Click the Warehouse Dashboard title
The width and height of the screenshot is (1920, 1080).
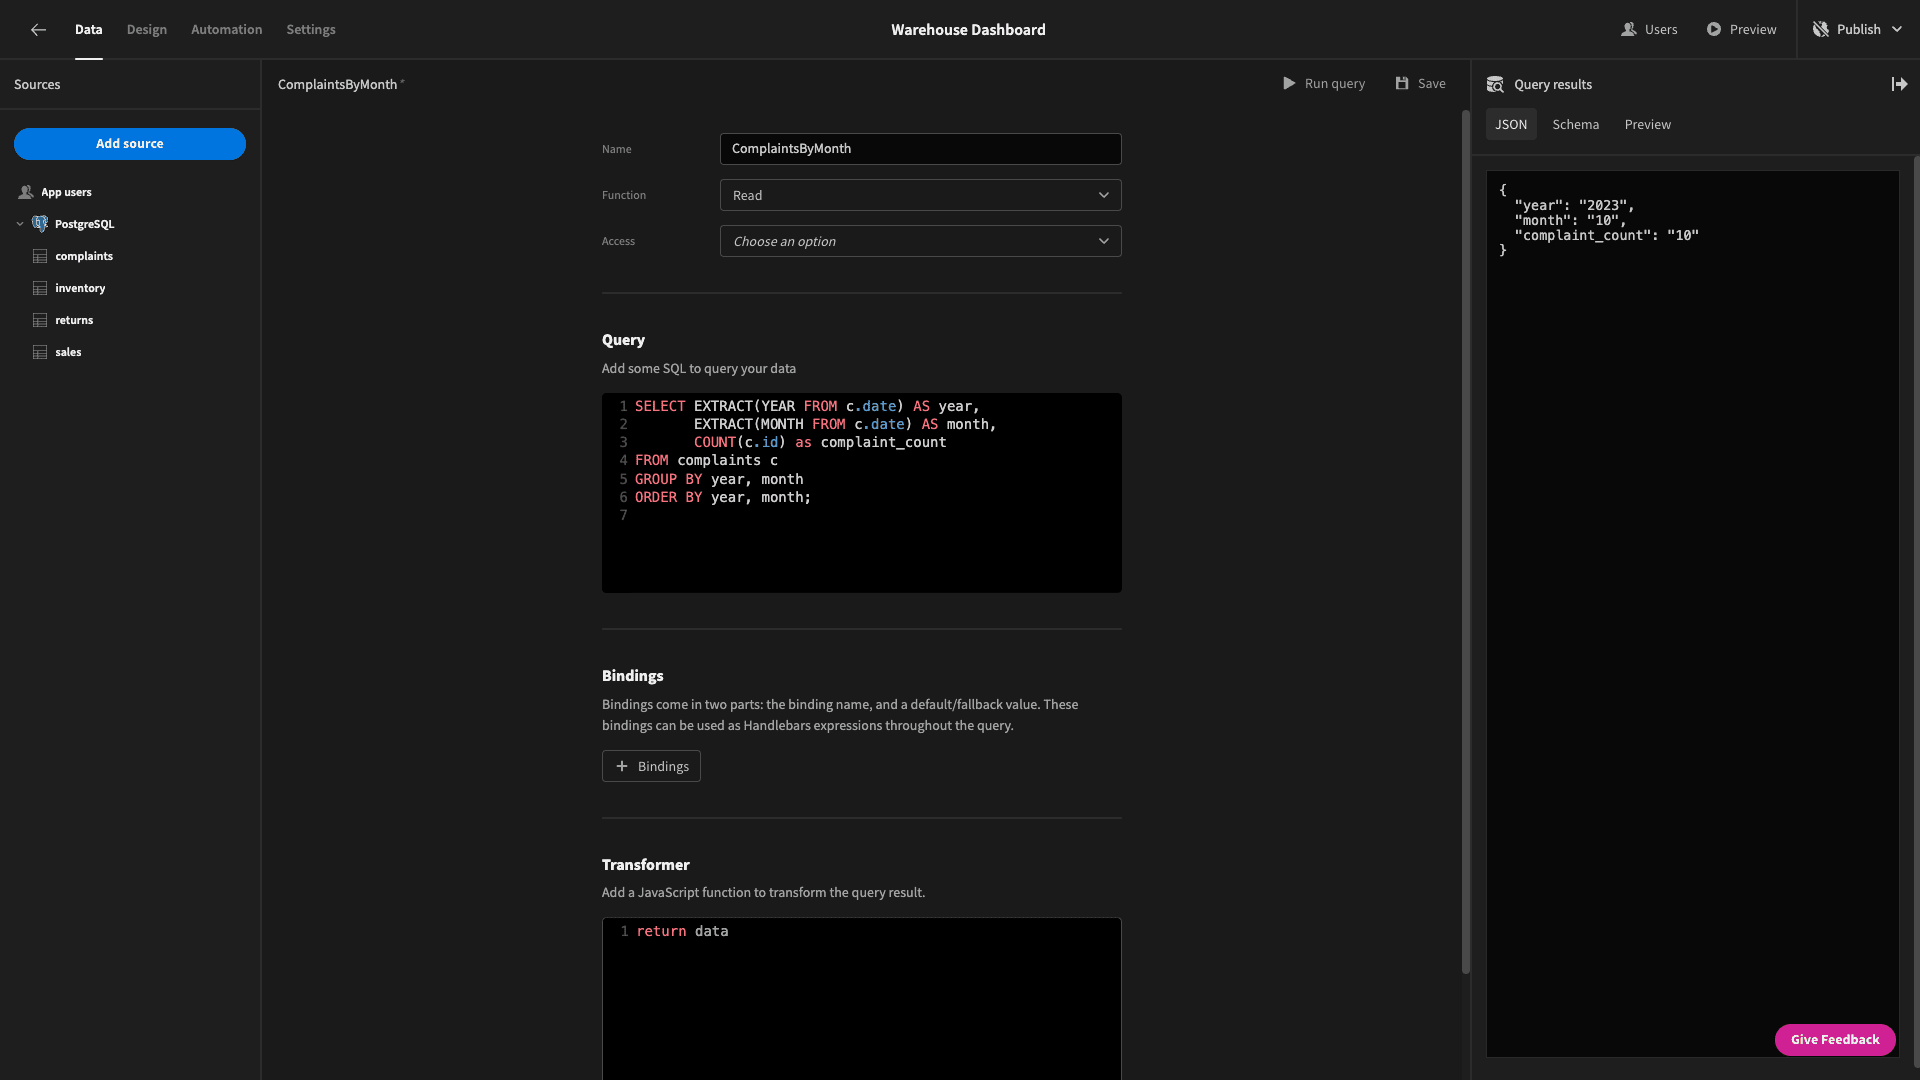[968, 30]
